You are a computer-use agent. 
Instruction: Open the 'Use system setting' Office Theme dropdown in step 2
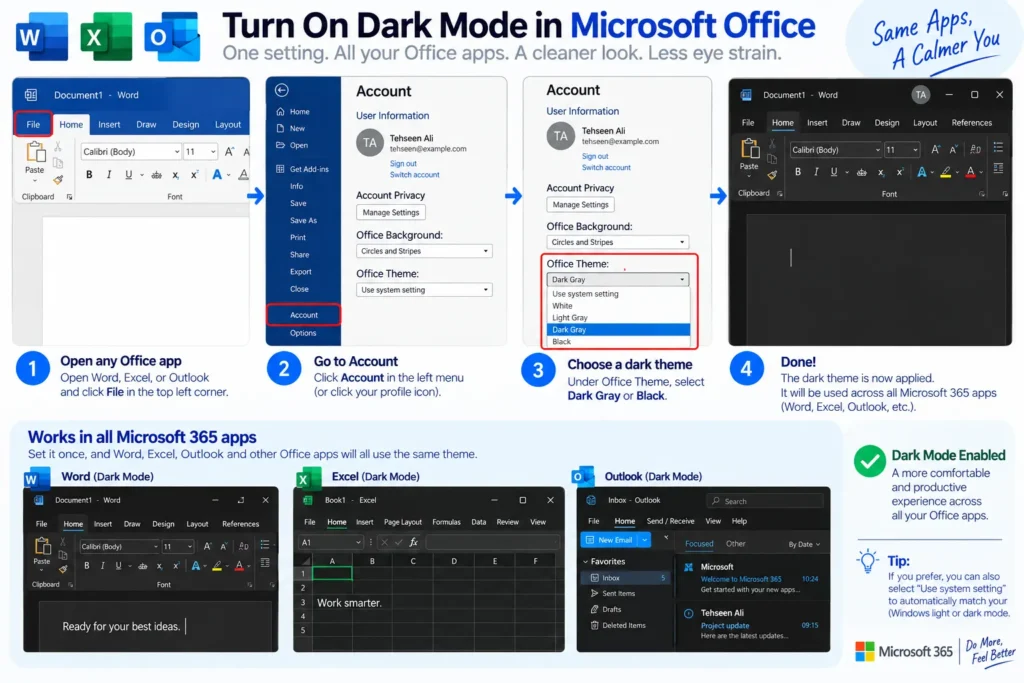pos(424,289)
